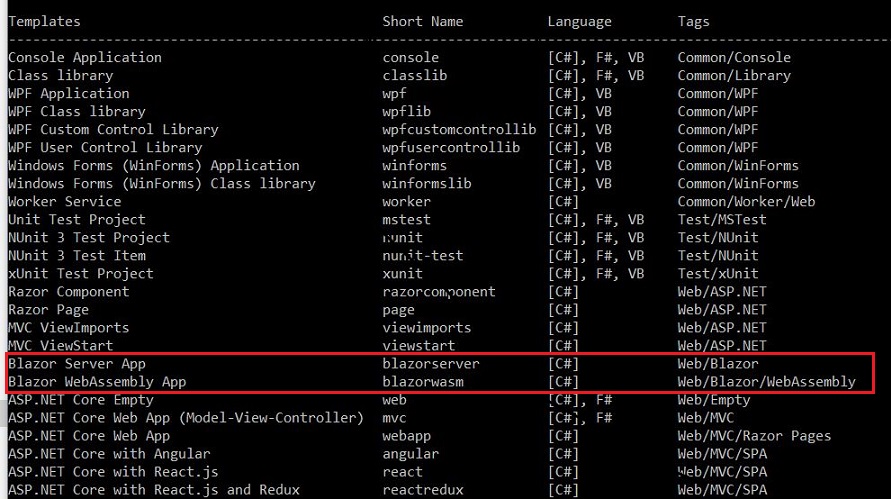
Task: Click the short name "wpfcustomcontrollib"
Action: click(459, 130)
